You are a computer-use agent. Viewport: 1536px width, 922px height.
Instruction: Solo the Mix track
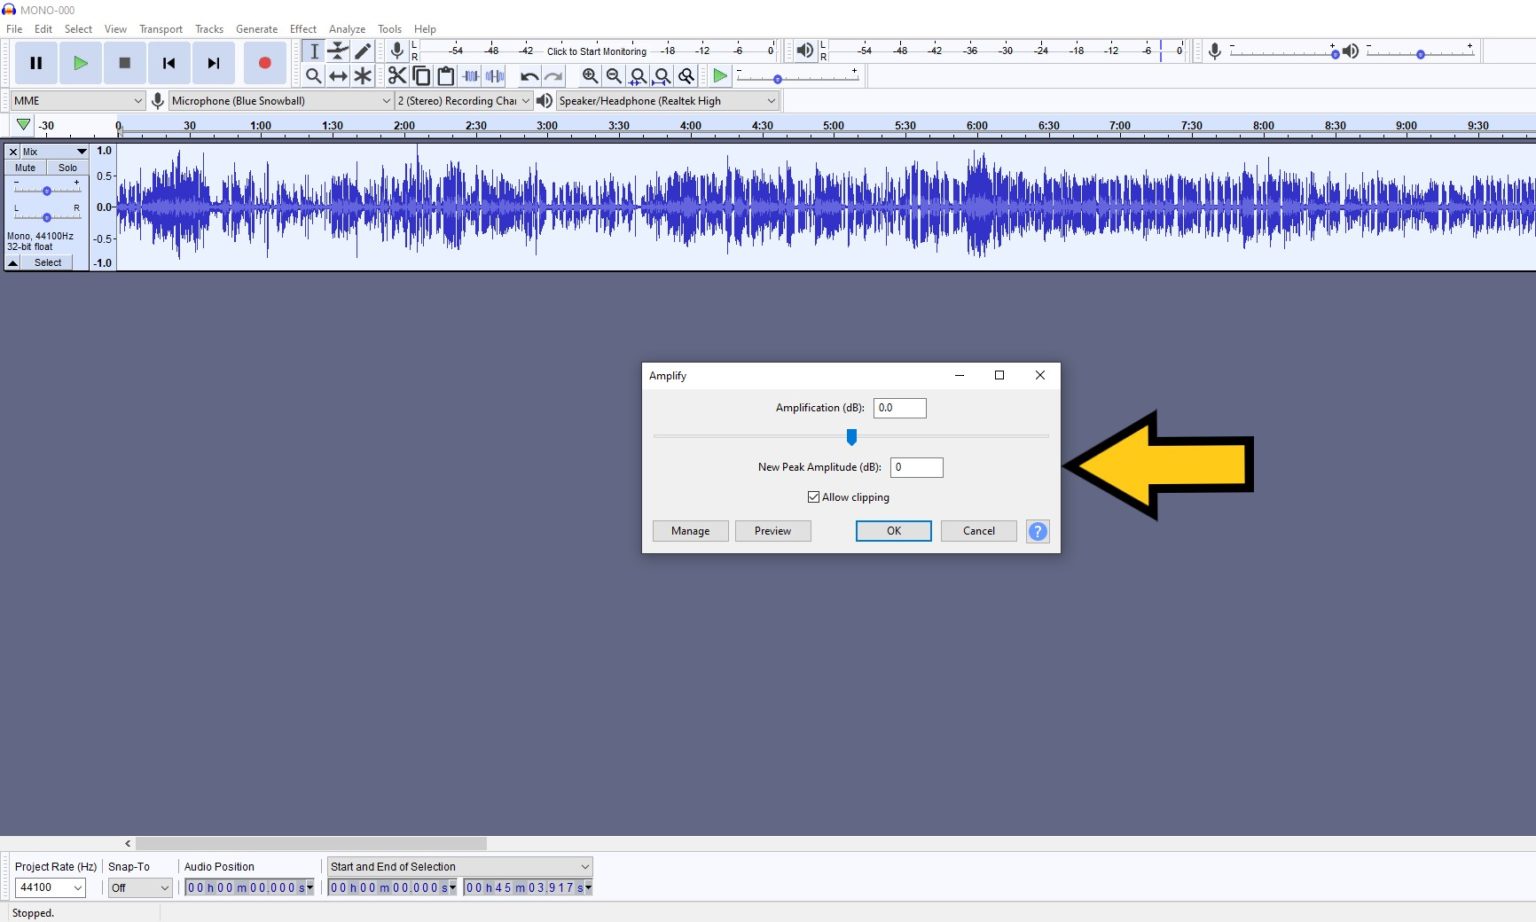click(66, 167)
